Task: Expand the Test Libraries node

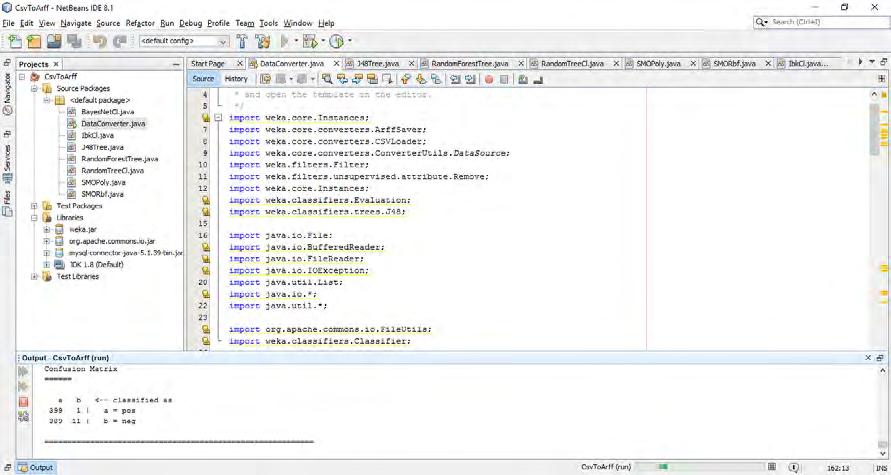Action: (34, 277)
